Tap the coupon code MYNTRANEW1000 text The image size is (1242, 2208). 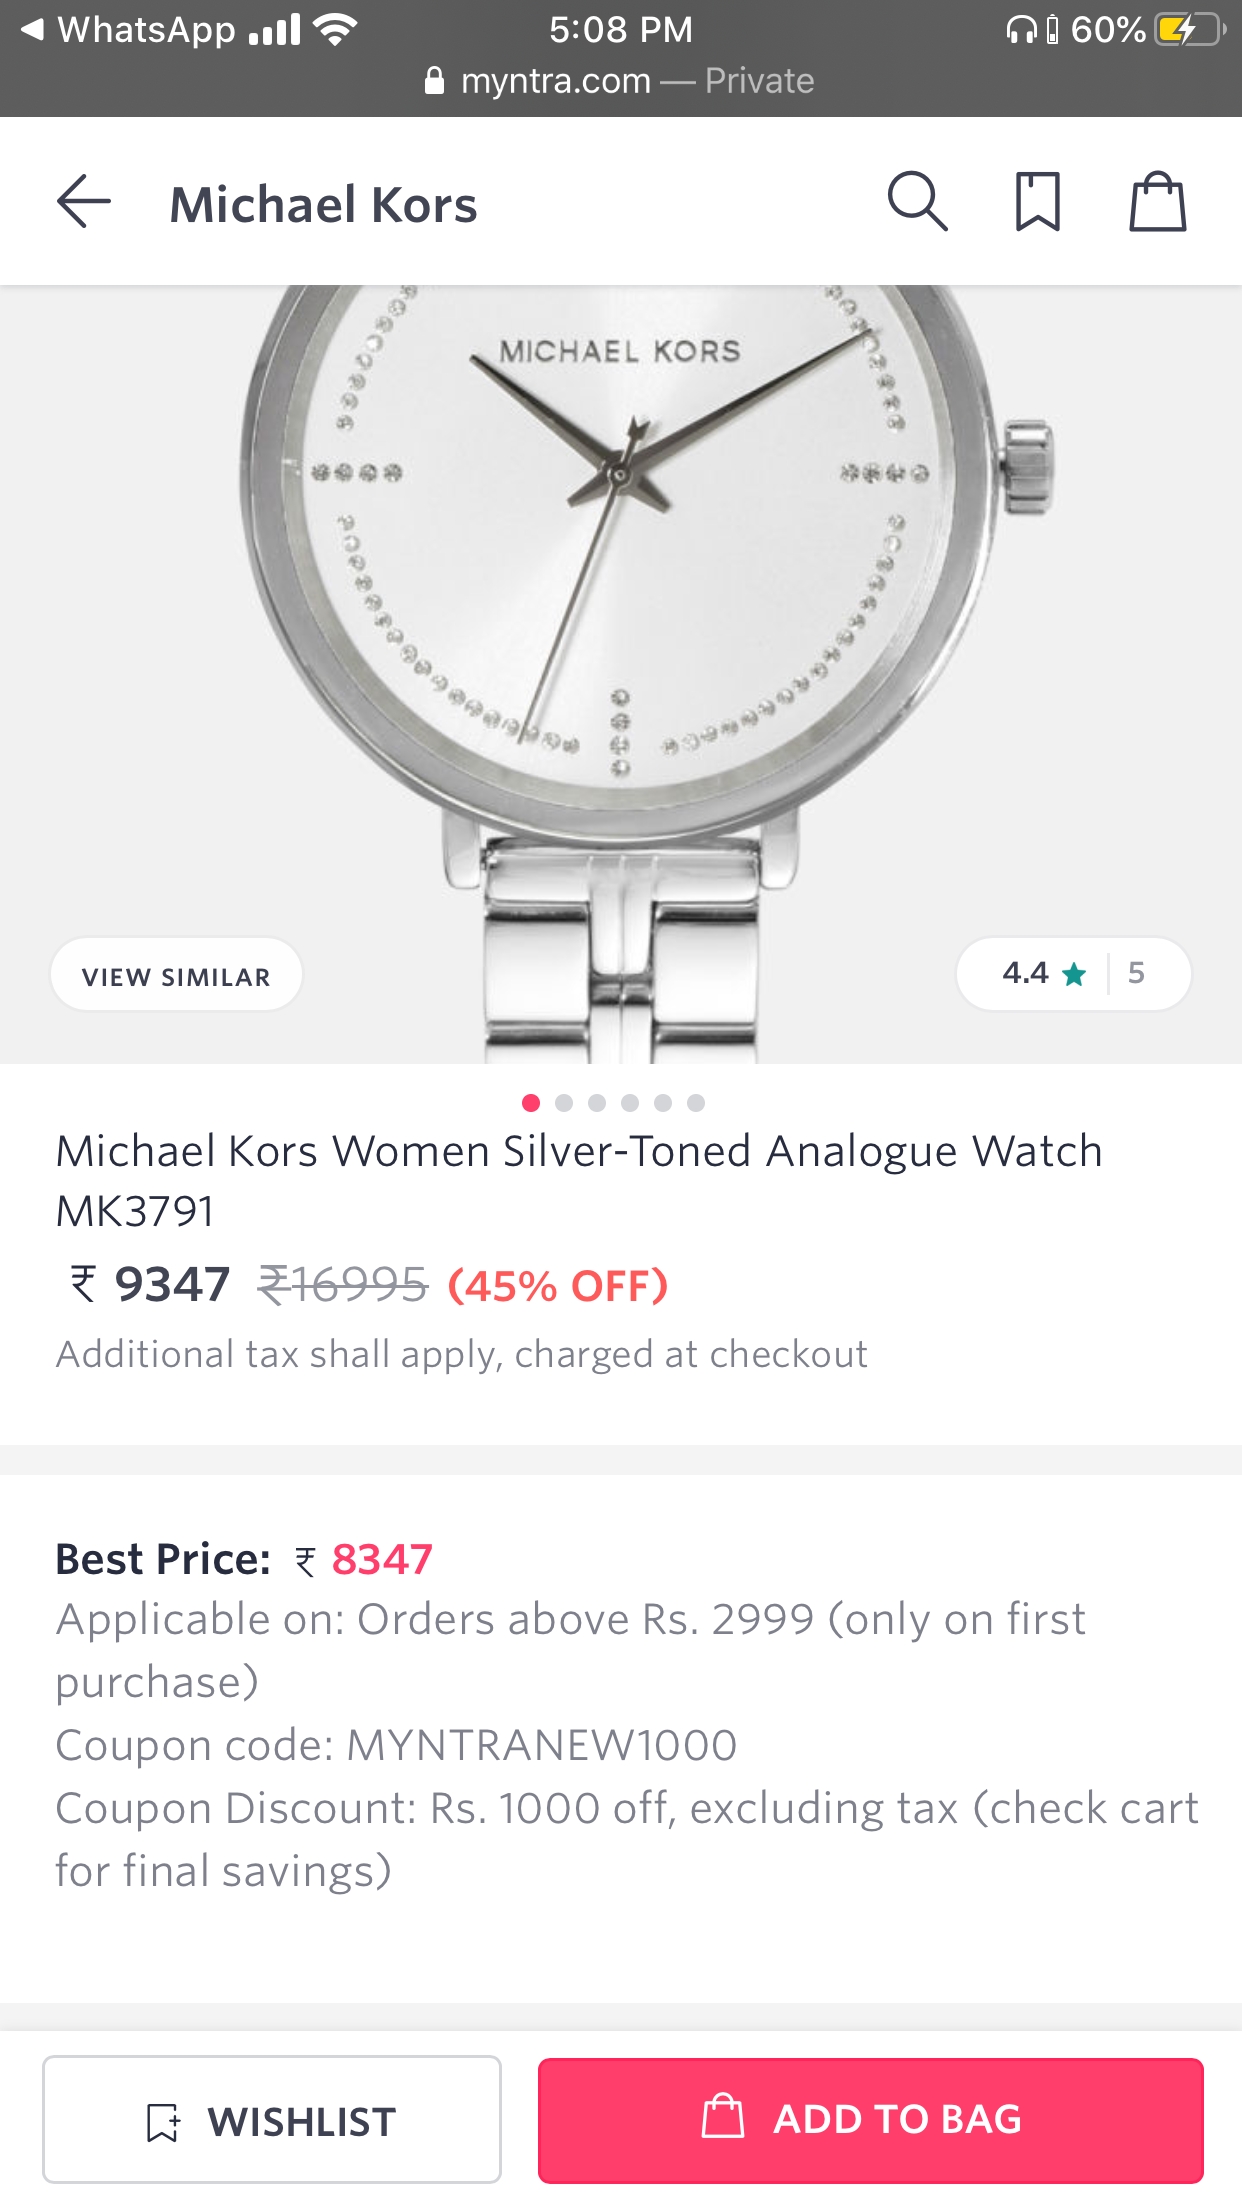click(536, 1745)
